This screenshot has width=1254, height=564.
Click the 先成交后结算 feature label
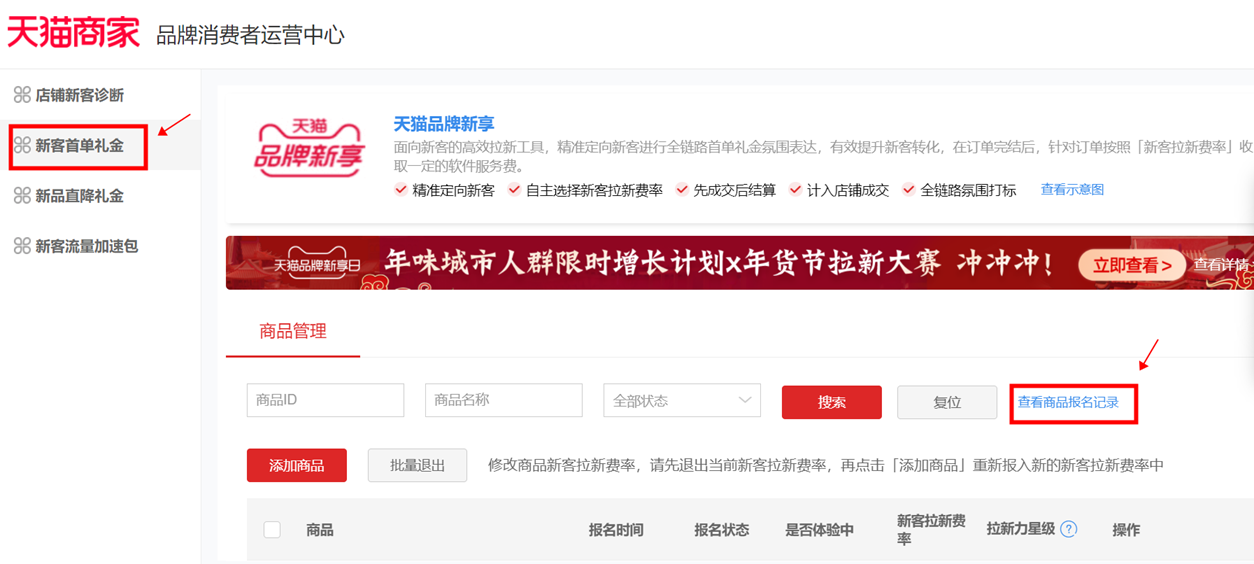(x=734, y=190)
